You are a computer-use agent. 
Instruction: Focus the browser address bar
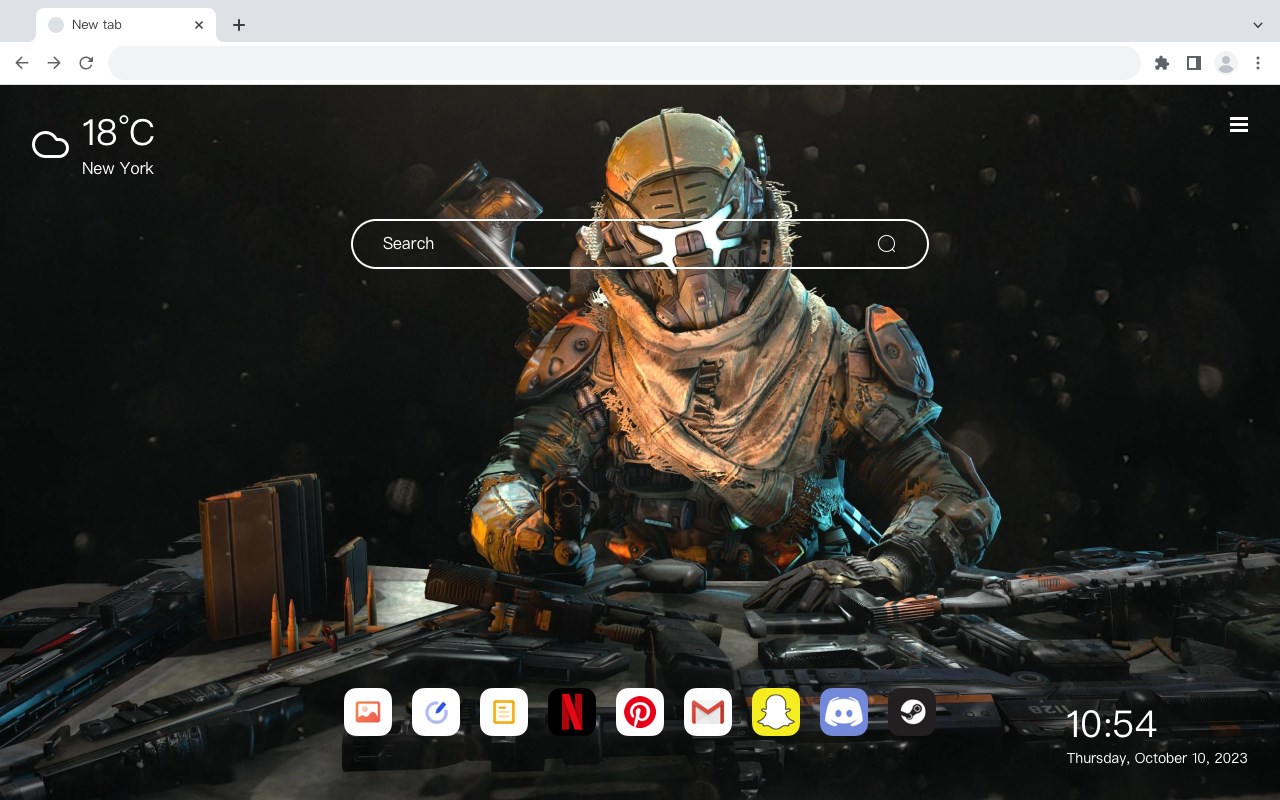[624, 63]
